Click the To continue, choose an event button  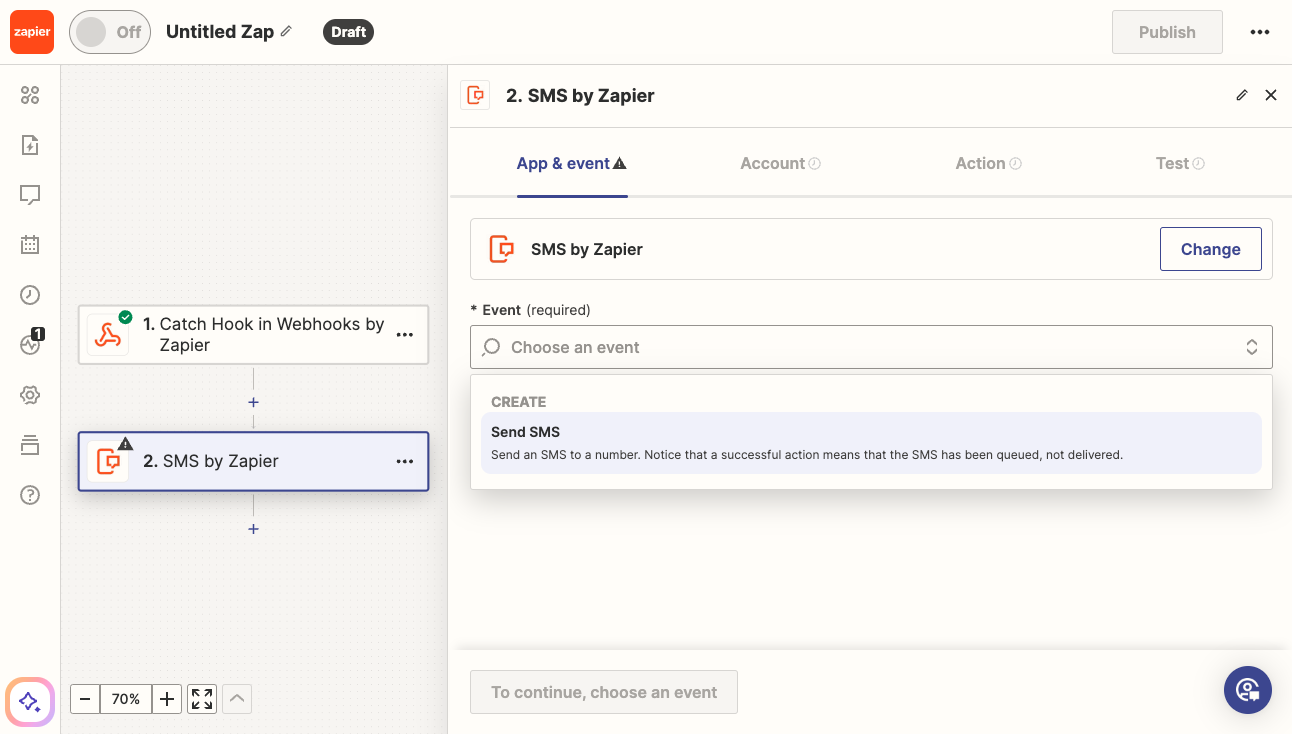(604, 692)
